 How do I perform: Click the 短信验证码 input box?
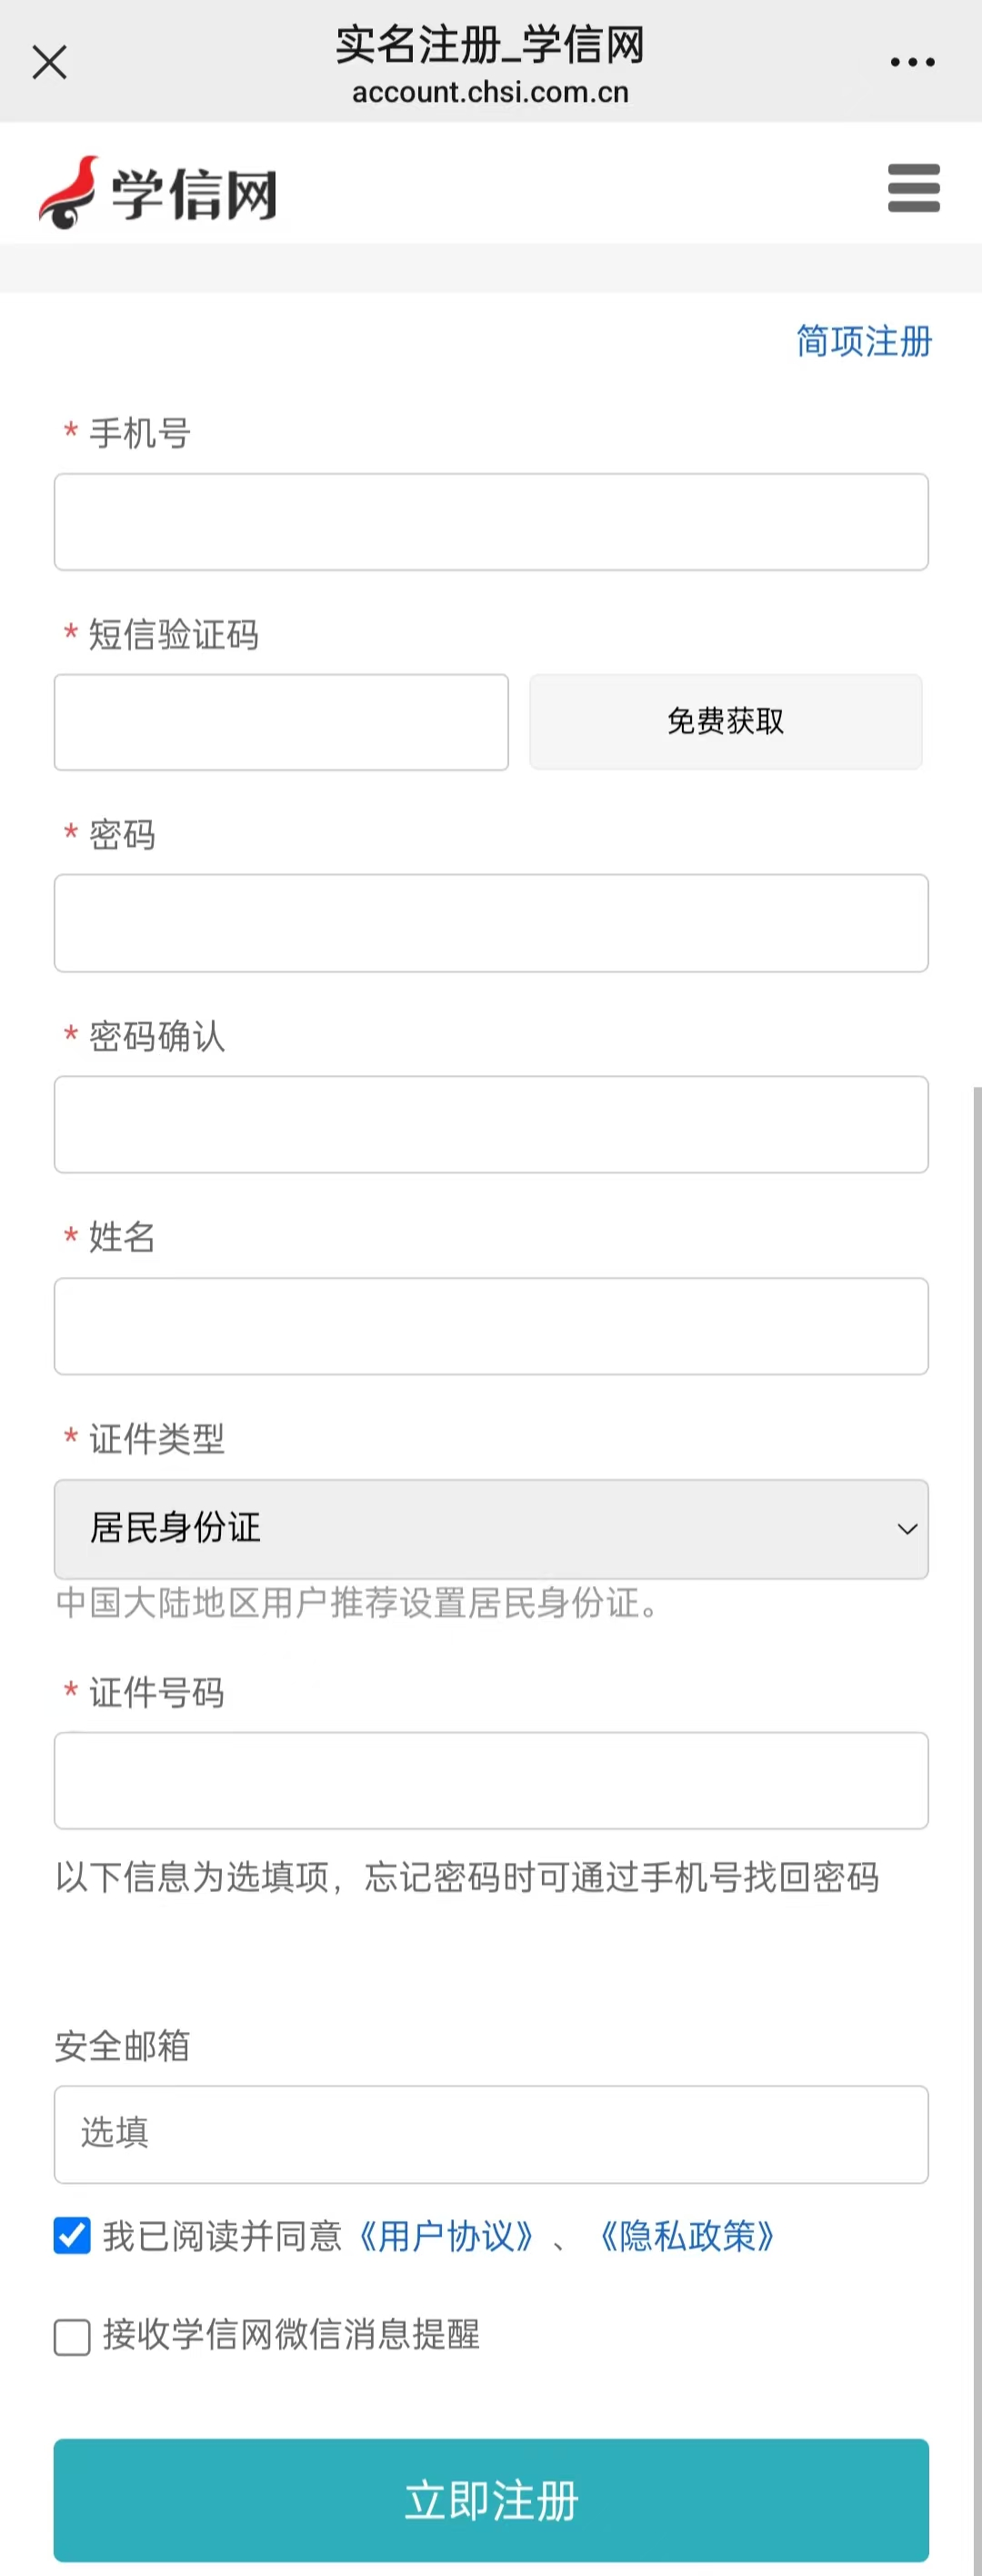[281, 722]
